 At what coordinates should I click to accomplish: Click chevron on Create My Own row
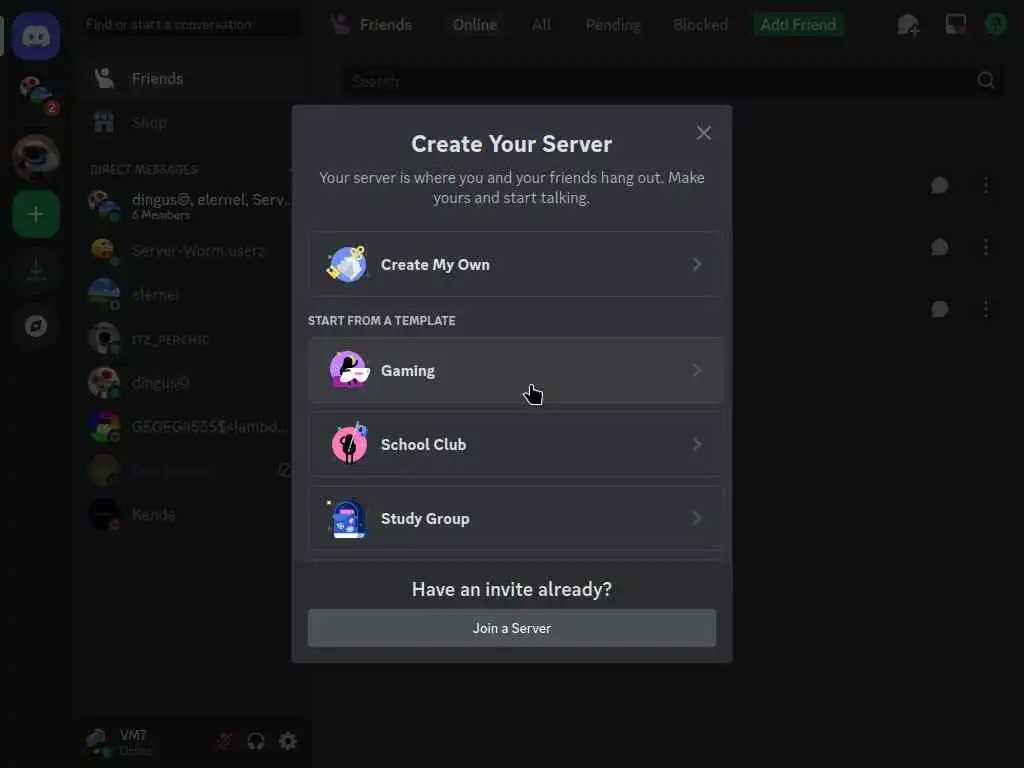[697, 264]
